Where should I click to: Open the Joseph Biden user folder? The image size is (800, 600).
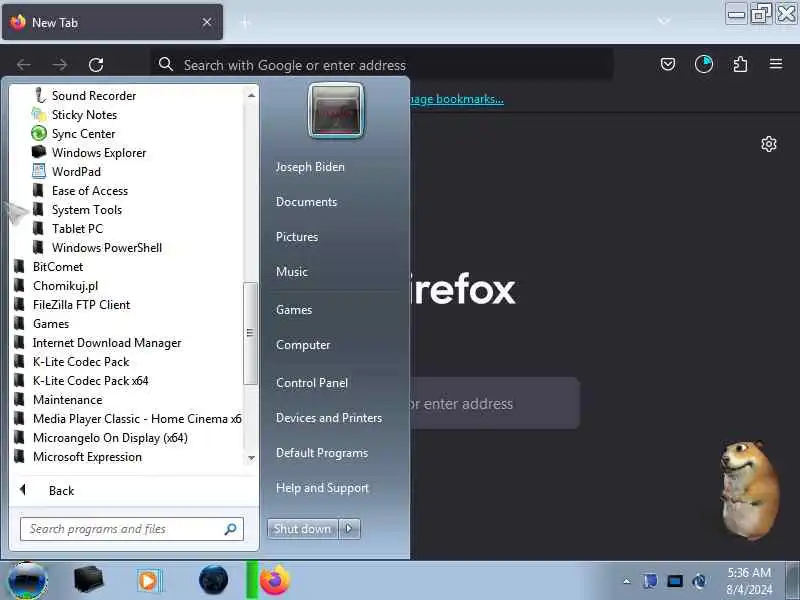(x=310, y=167)
